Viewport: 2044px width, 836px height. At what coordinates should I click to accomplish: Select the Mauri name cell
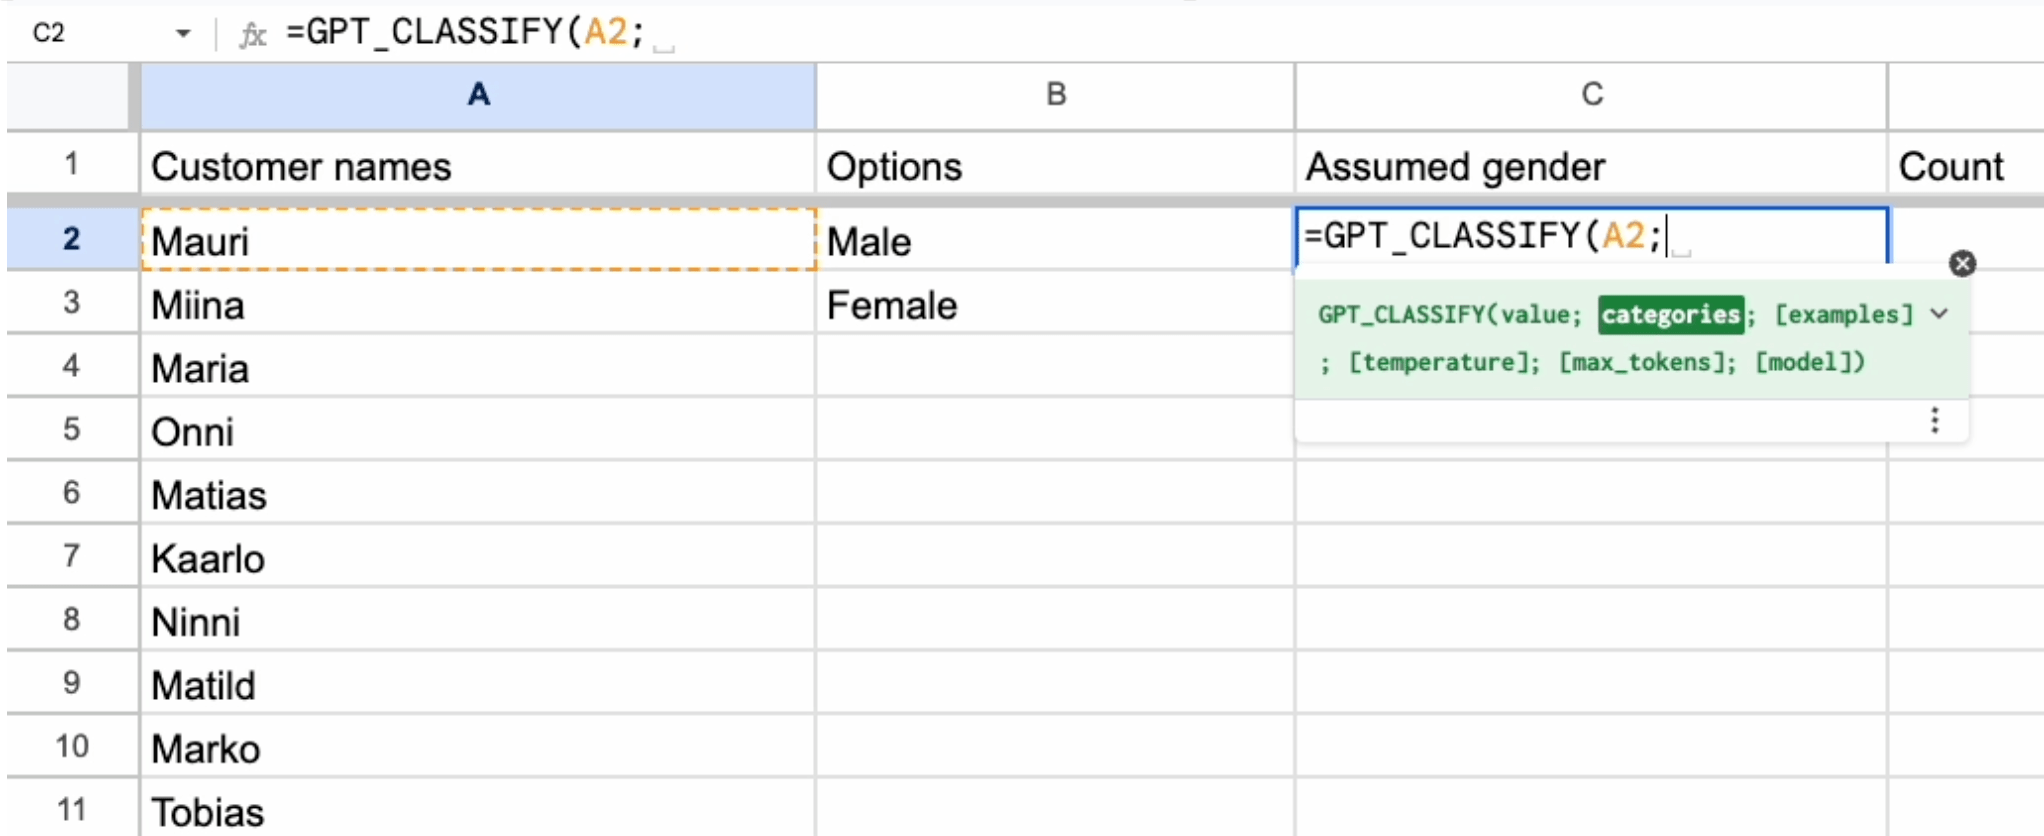pyautogui.click(x=478, y=241)
